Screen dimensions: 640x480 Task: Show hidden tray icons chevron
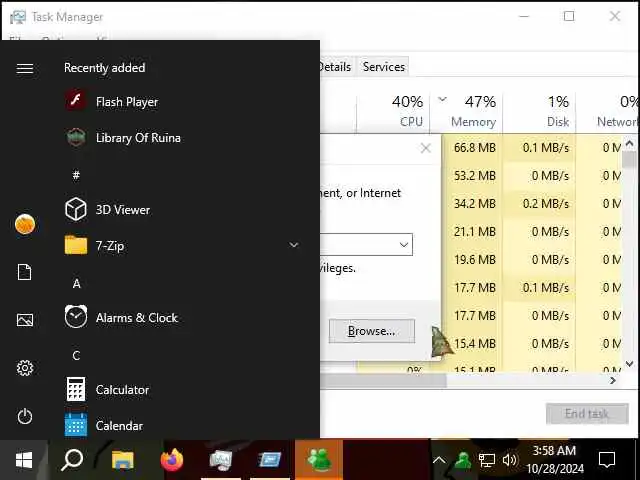tap(439, 460)
